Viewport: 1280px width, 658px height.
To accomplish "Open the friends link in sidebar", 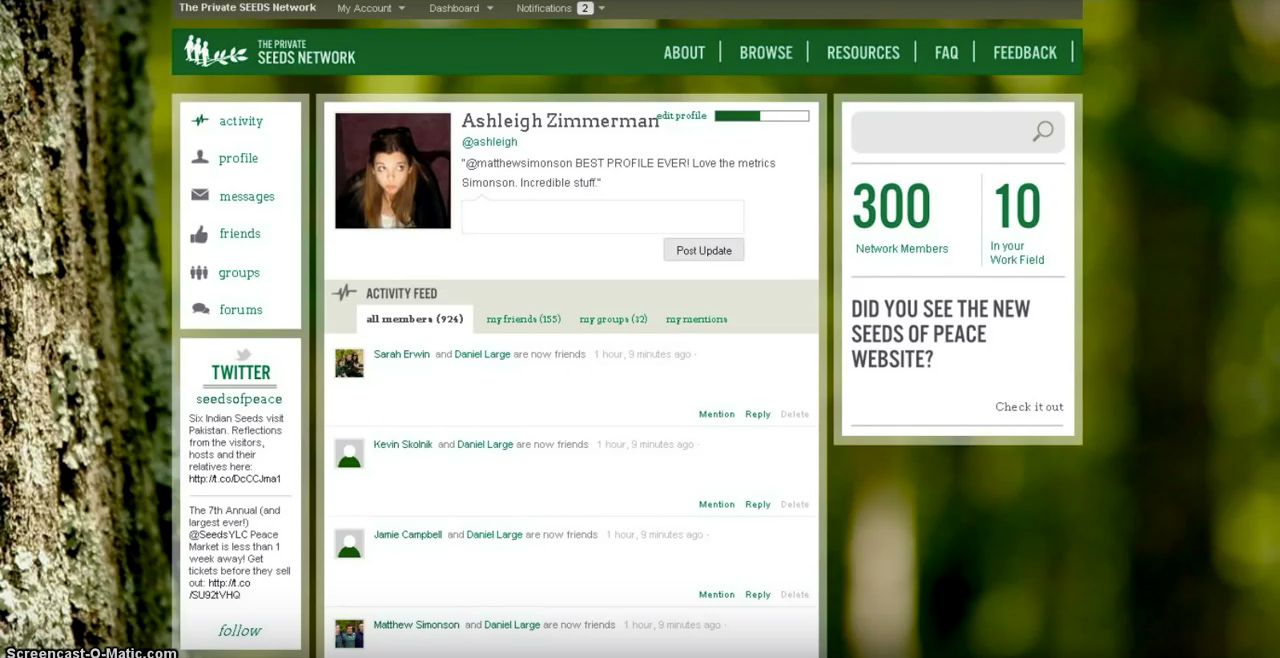I will tap(240, 233).
